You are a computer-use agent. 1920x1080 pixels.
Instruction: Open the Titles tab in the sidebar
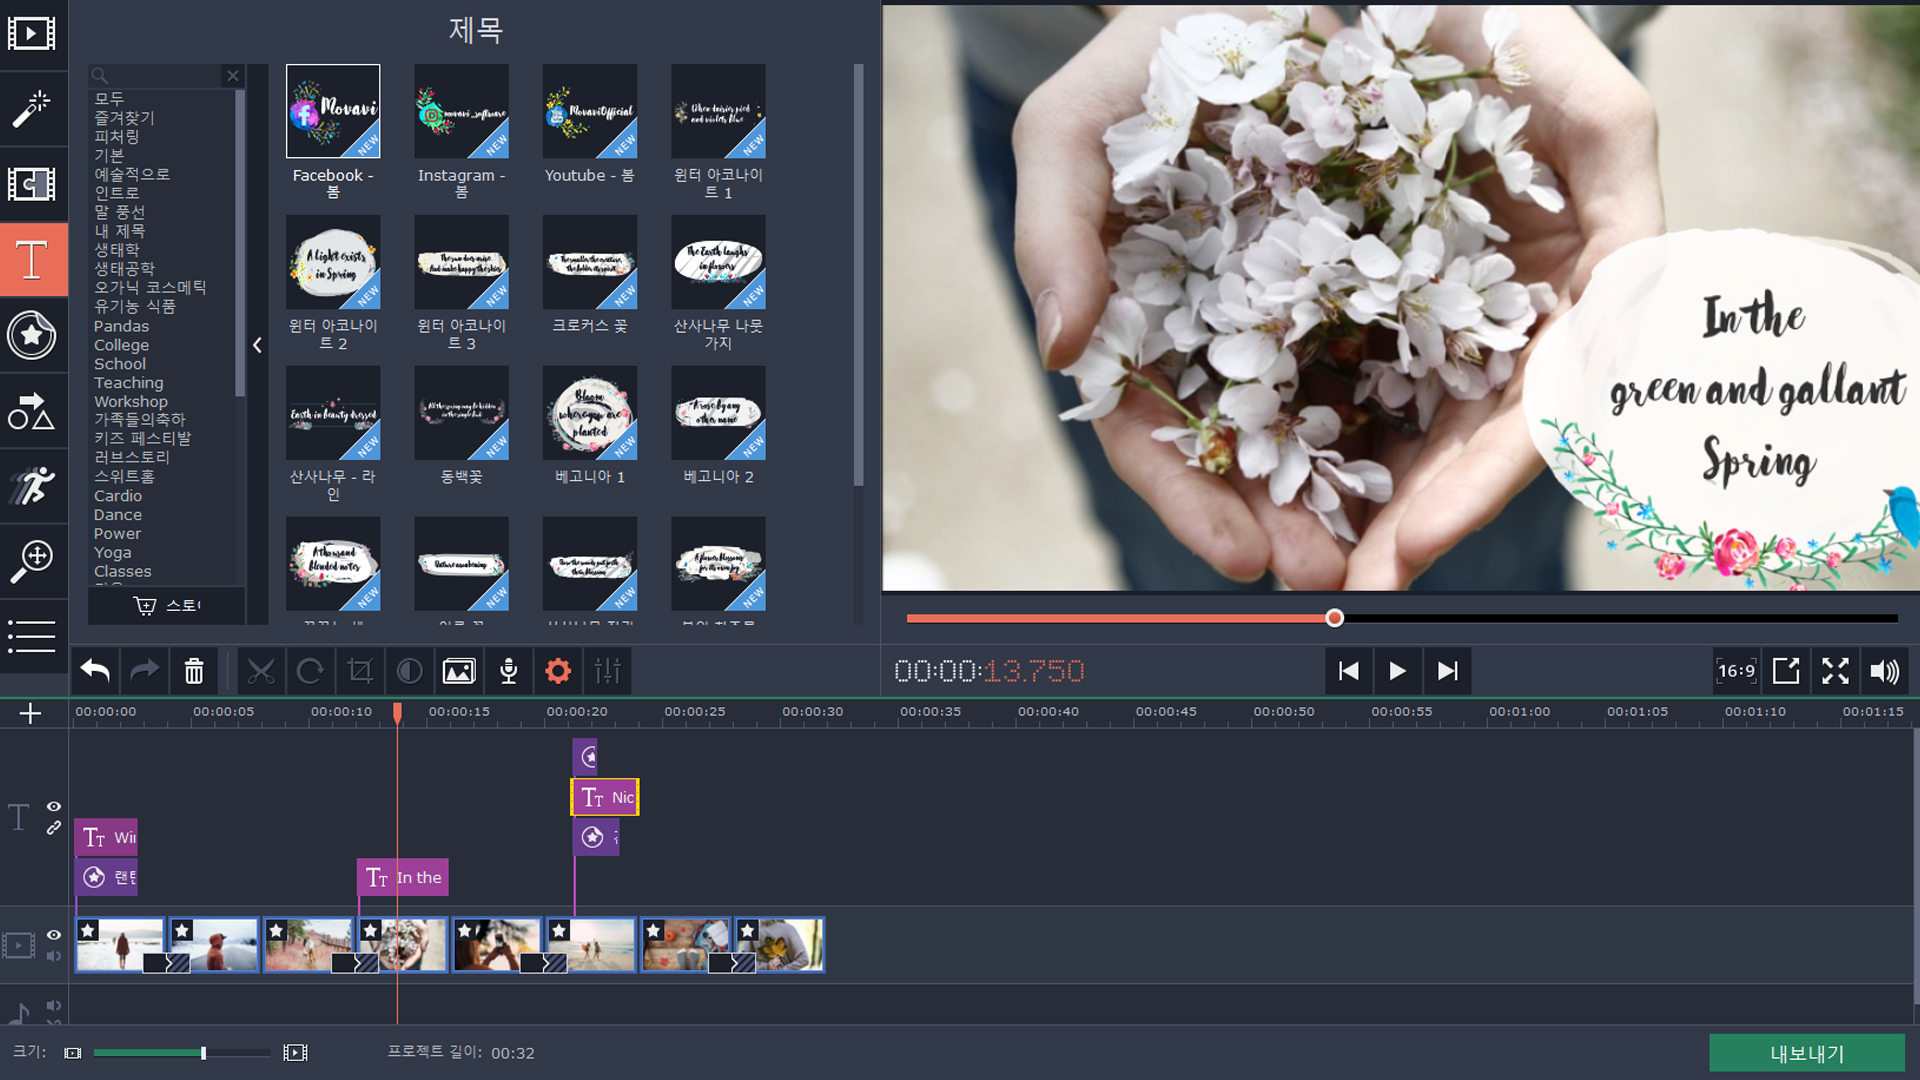coord(32,260)
